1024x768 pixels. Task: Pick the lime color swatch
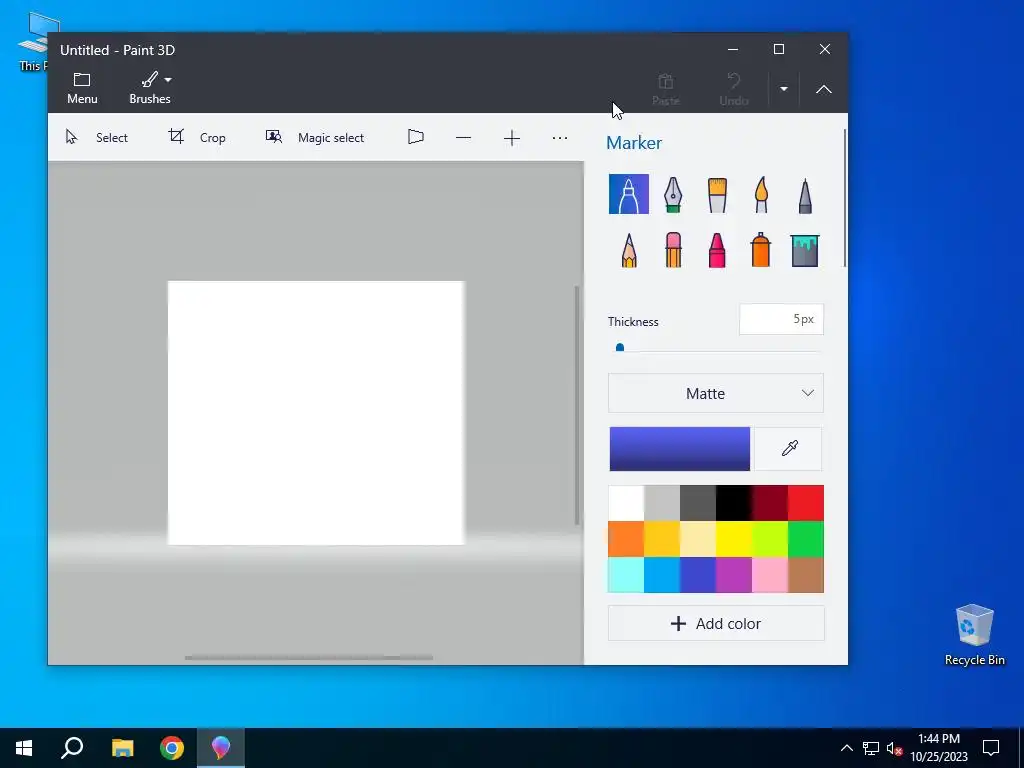point(769,539)
